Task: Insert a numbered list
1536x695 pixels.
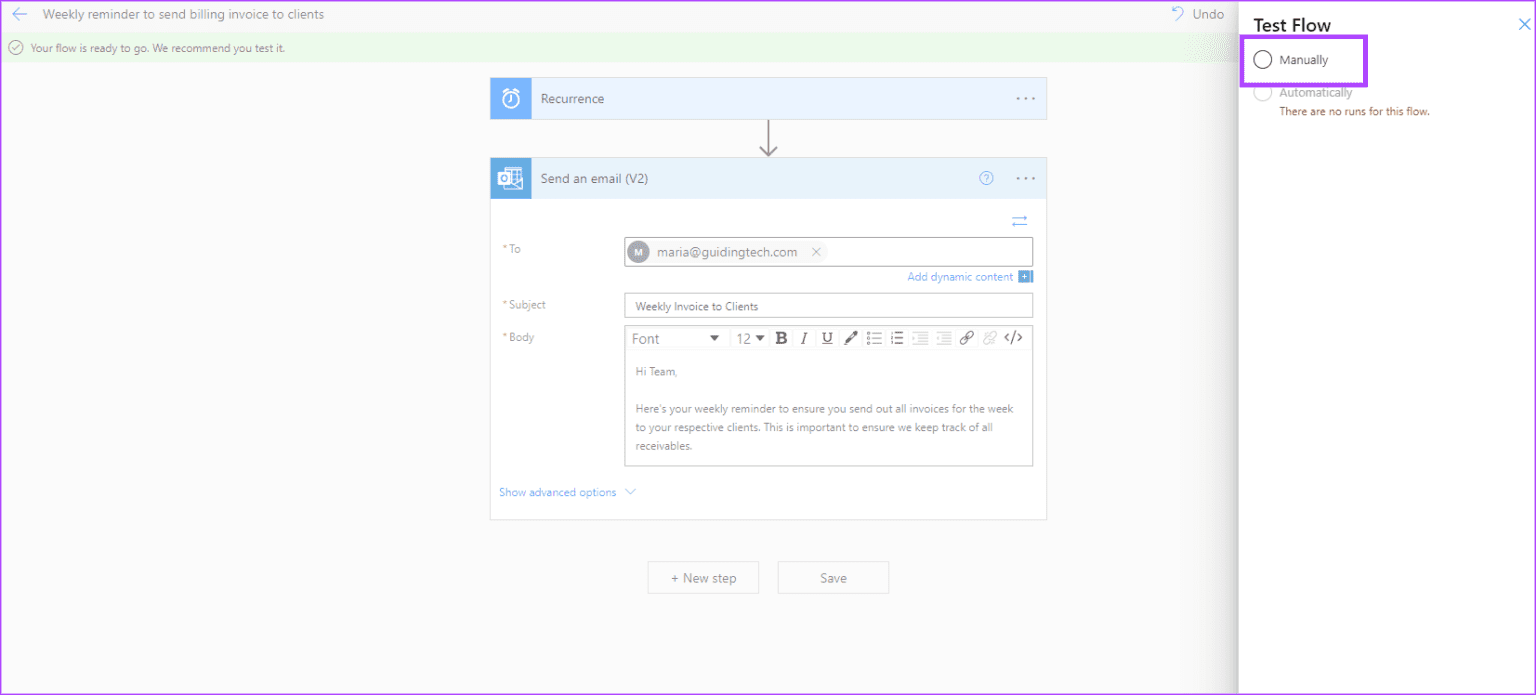Action: [x=897, y=338]
